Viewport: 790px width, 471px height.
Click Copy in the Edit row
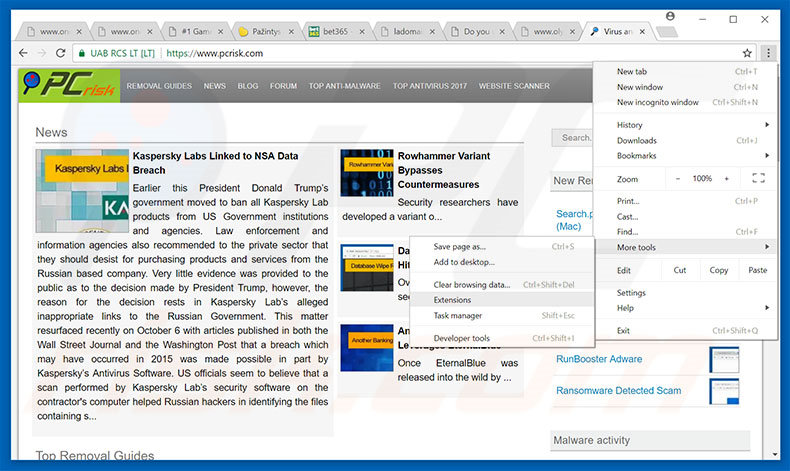[x=718, y=270]
